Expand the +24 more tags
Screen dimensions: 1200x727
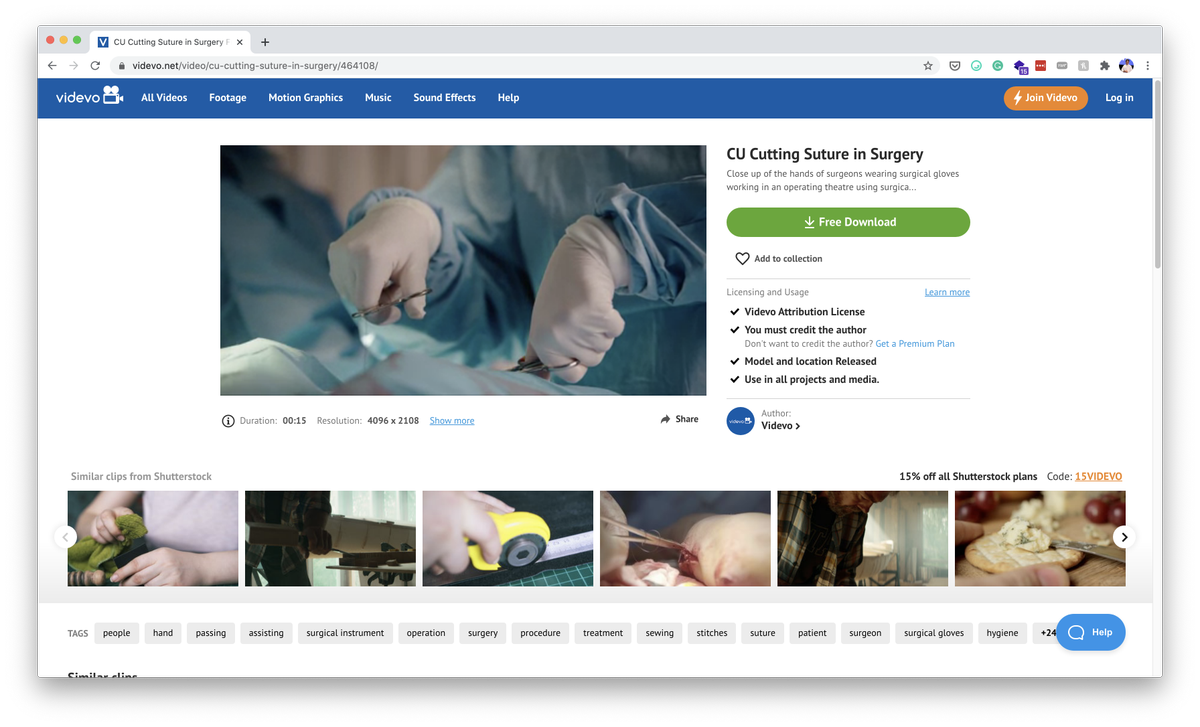1046,633
